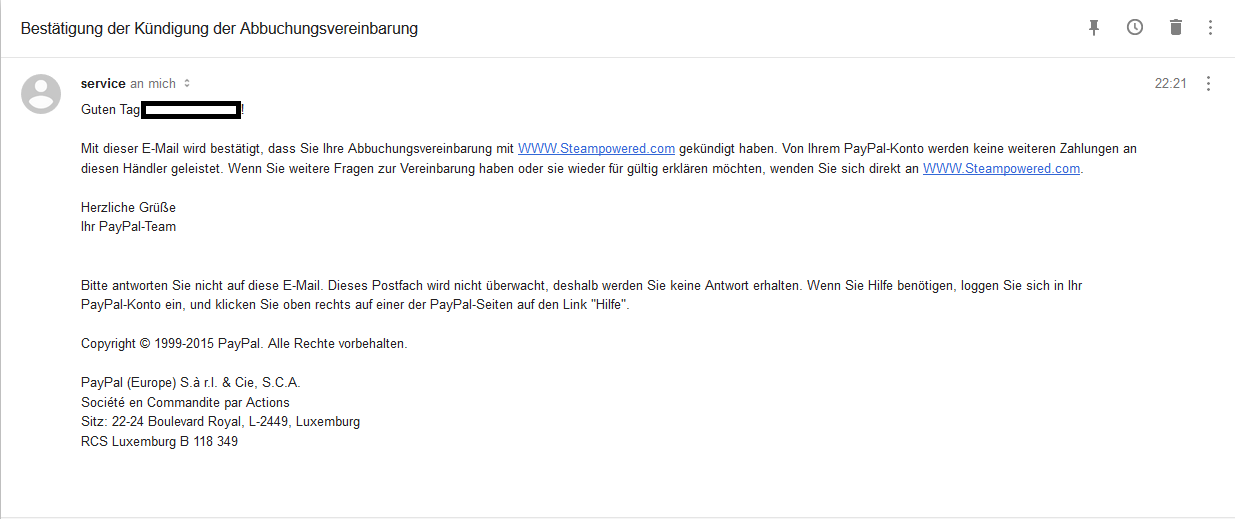The width and height of the screenshot is (1235, 519).
Task: Click the 'an mich' recipient label
Action: pyautogui.click(x=153, y=84)
